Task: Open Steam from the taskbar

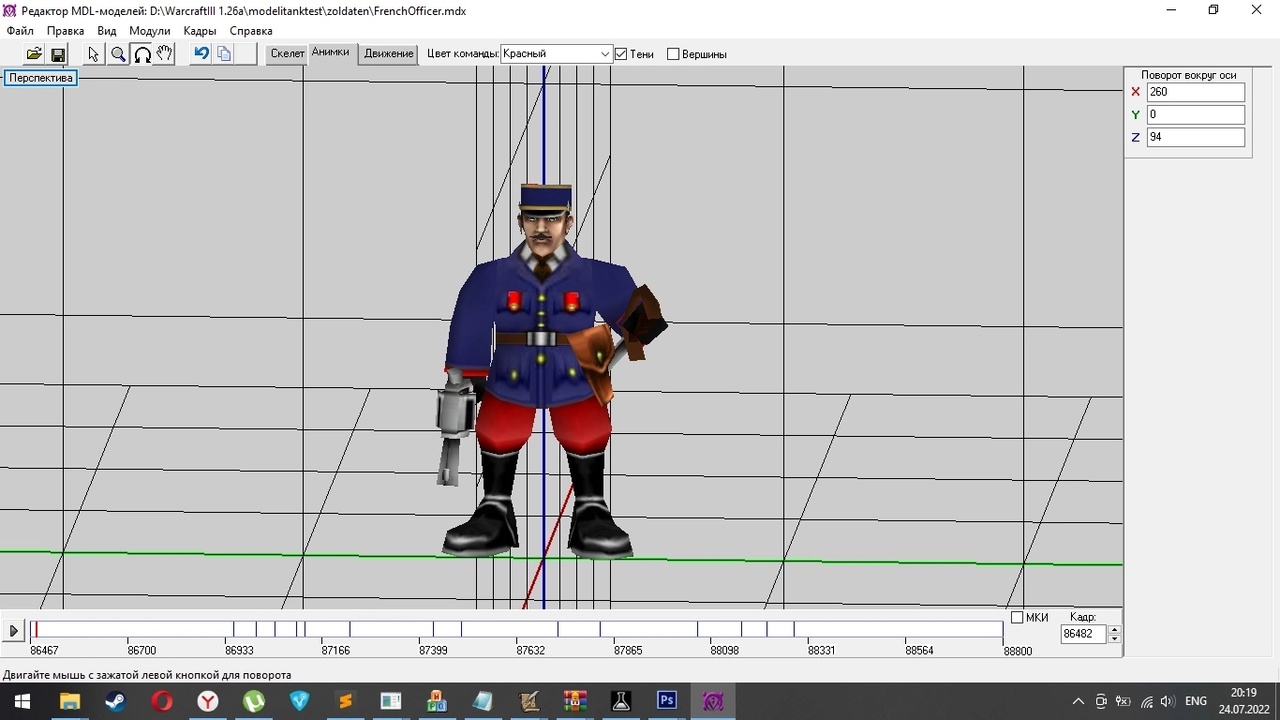Action: (115, 701)
